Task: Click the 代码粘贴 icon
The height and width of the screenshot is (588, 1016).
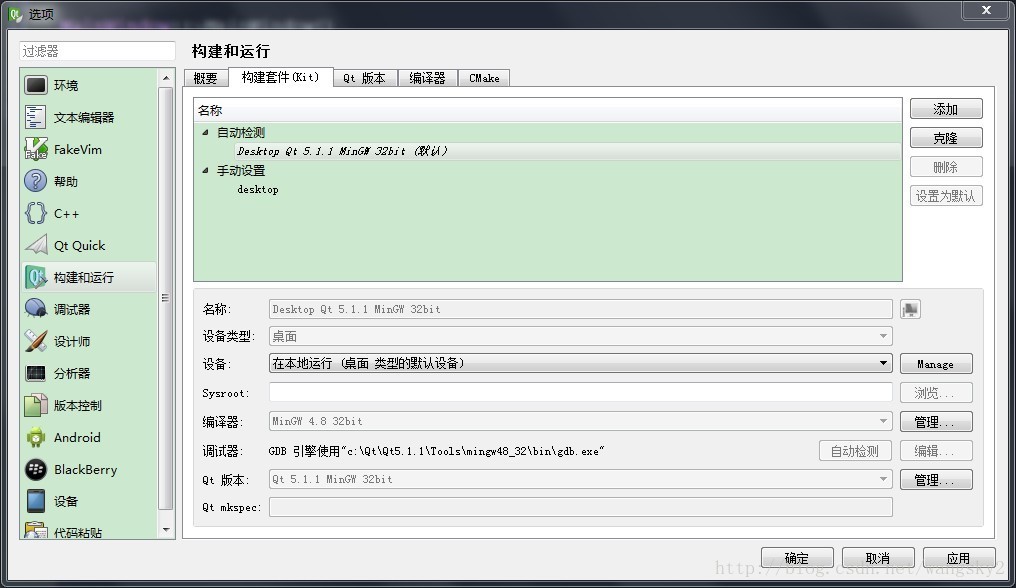Action: pyautogui.click(x=36, y=530)
